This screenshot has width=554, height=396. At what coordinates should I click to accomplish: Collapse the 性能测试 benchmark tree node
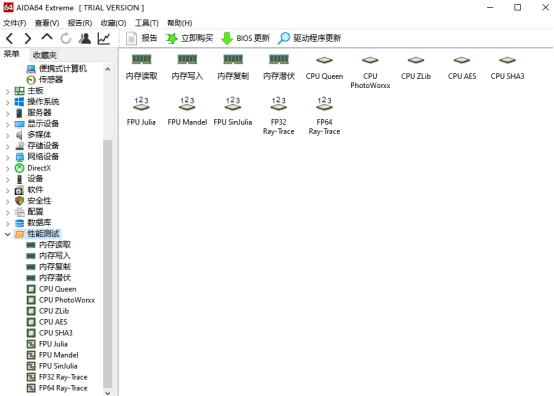point(7,234)
